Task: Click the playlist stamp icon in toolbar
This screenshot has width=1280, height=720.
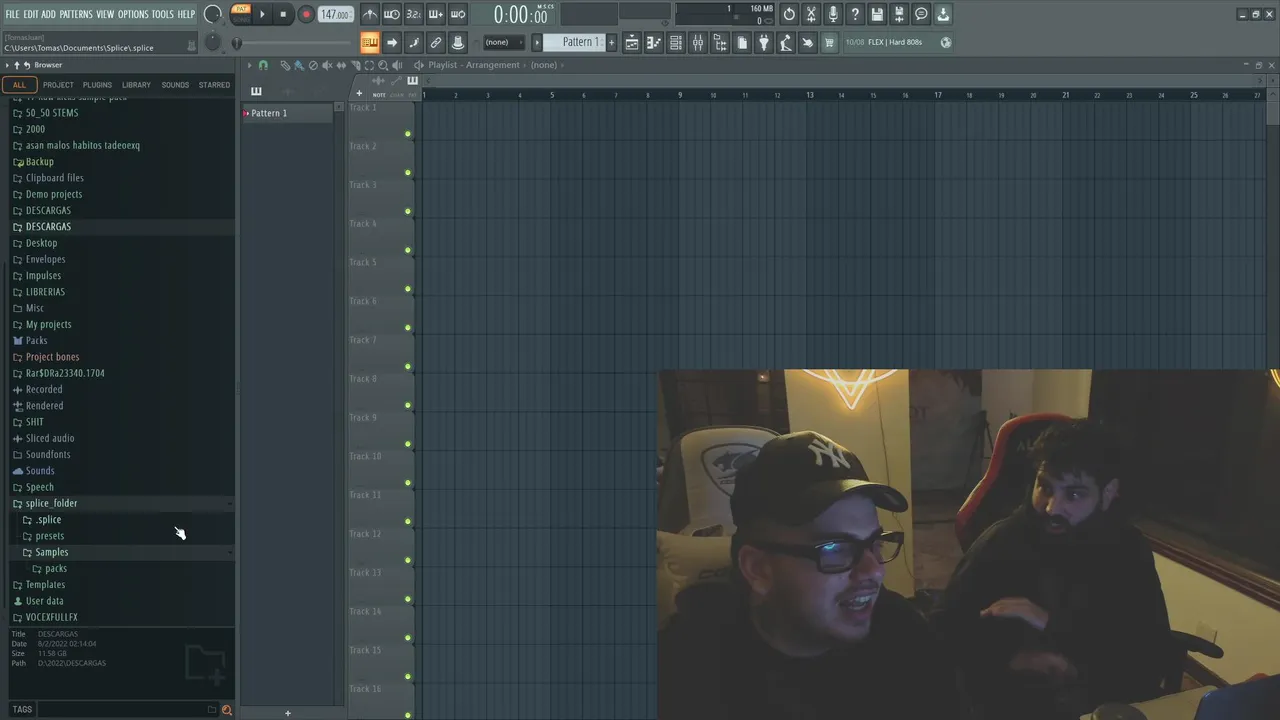Action: [x=458, y=42]
